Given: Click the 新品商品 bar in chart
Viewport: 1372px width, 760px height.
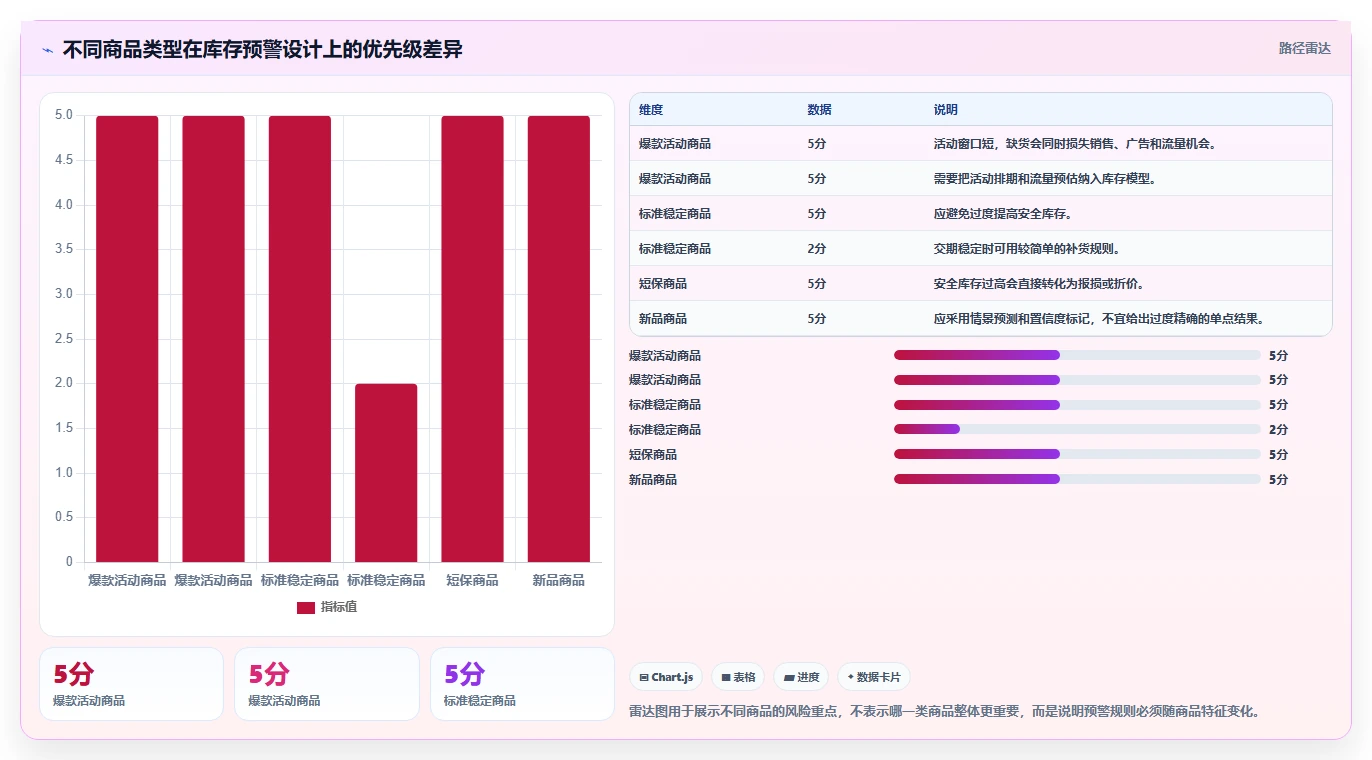Looking at the screenshot, I should click(x=559, y=339).
